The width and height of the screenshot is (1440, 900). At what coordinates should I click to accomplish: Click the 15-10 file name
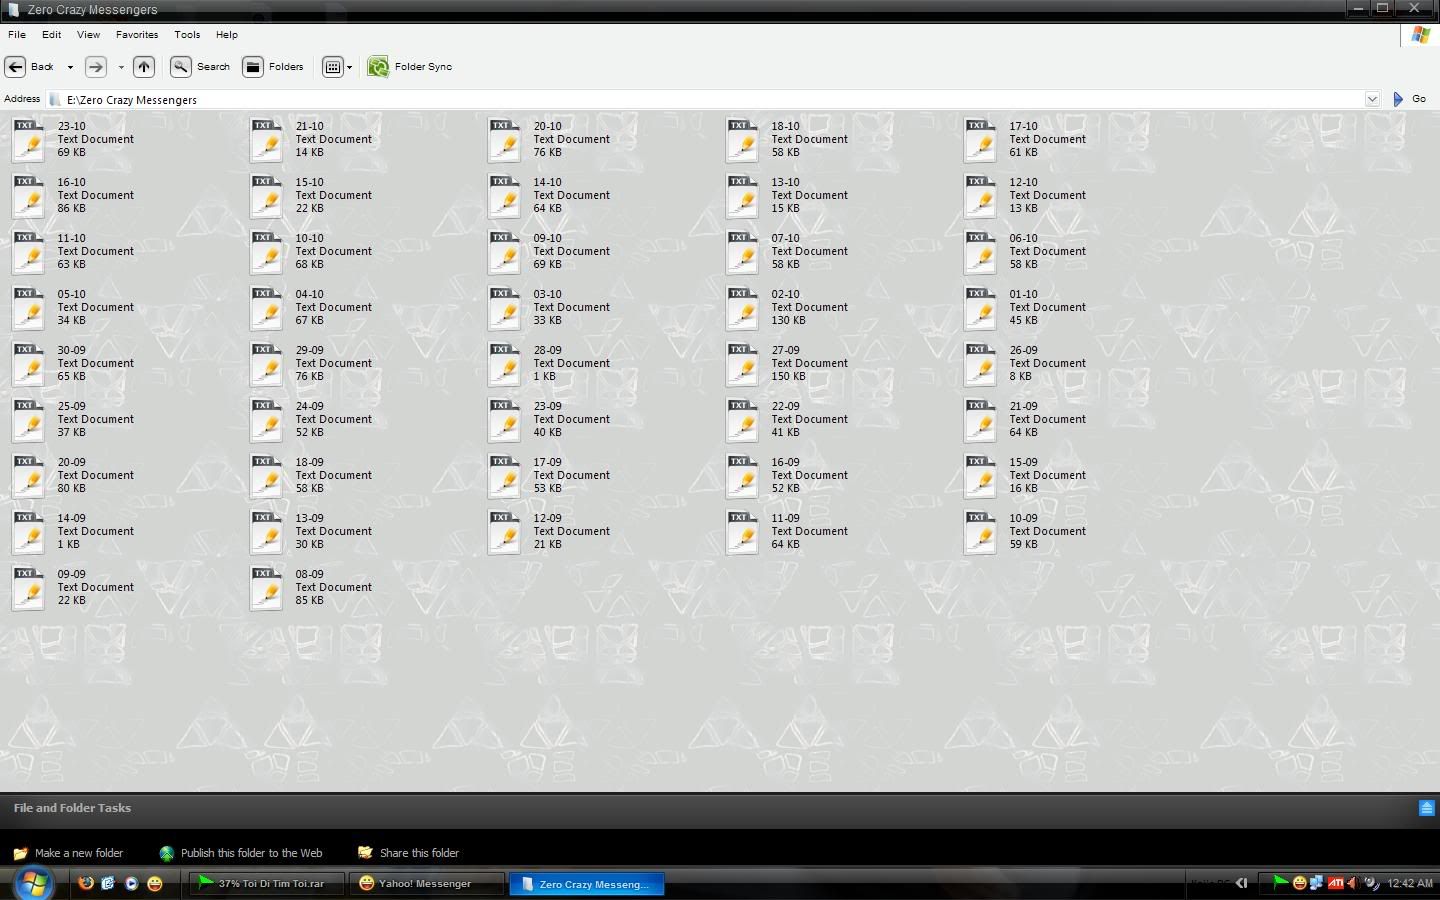(x=309, y=183)
